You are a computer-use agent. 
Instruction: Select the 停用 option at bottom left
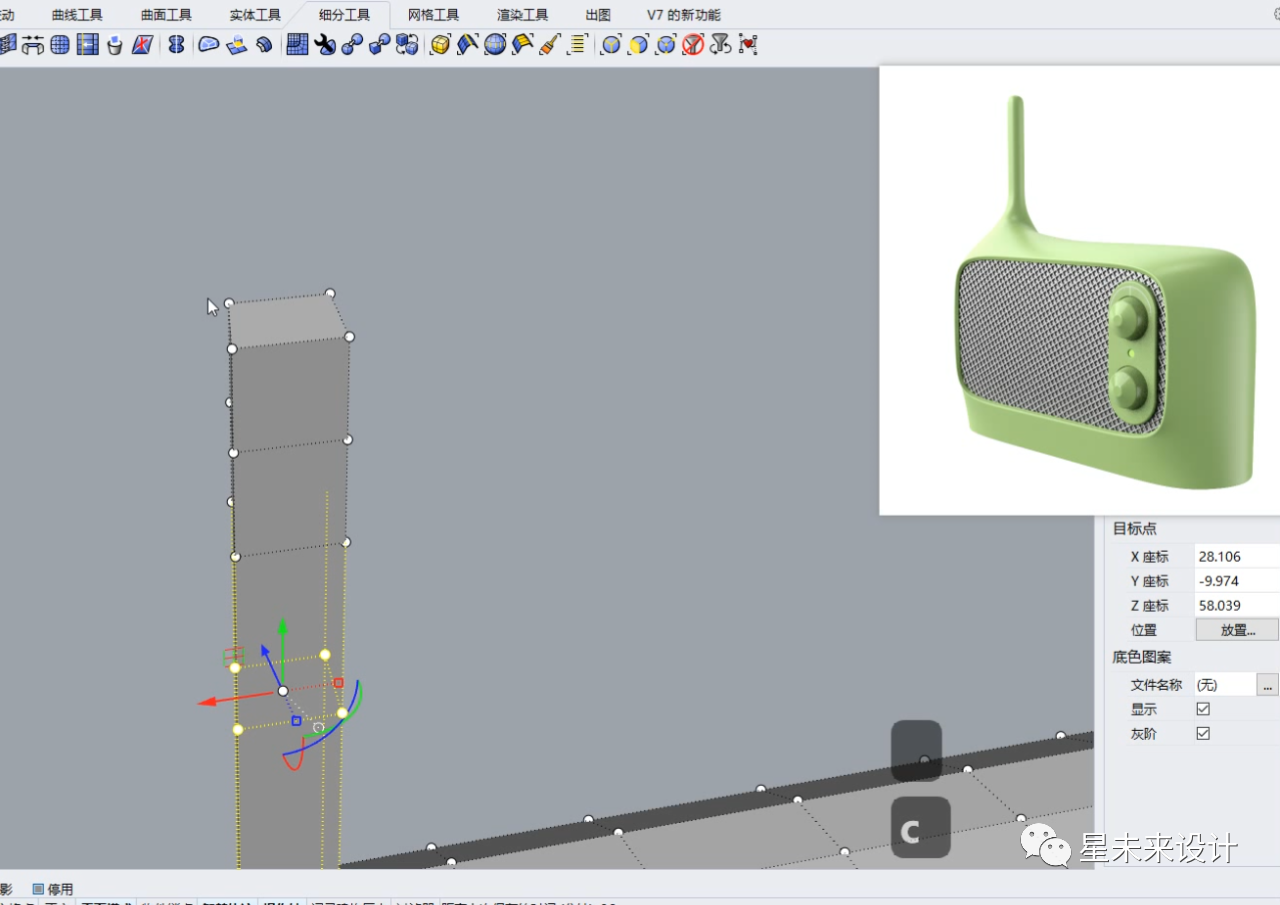[x=53, y=889]
